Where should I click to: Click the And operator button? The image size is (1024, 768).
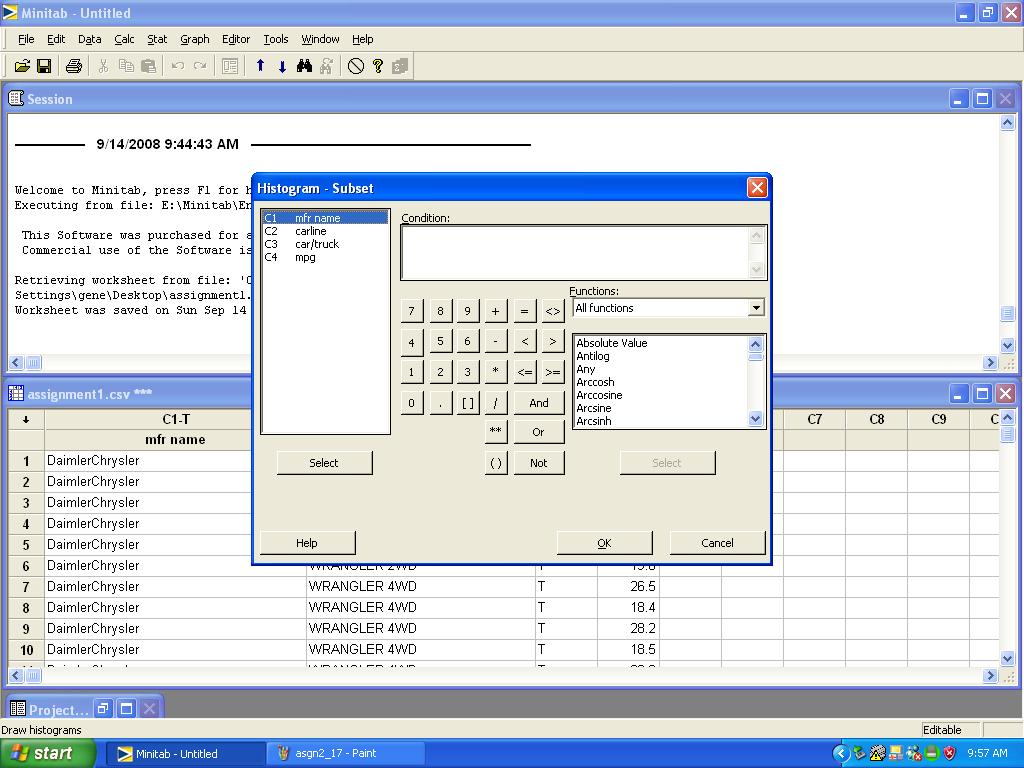click(538, 403)
